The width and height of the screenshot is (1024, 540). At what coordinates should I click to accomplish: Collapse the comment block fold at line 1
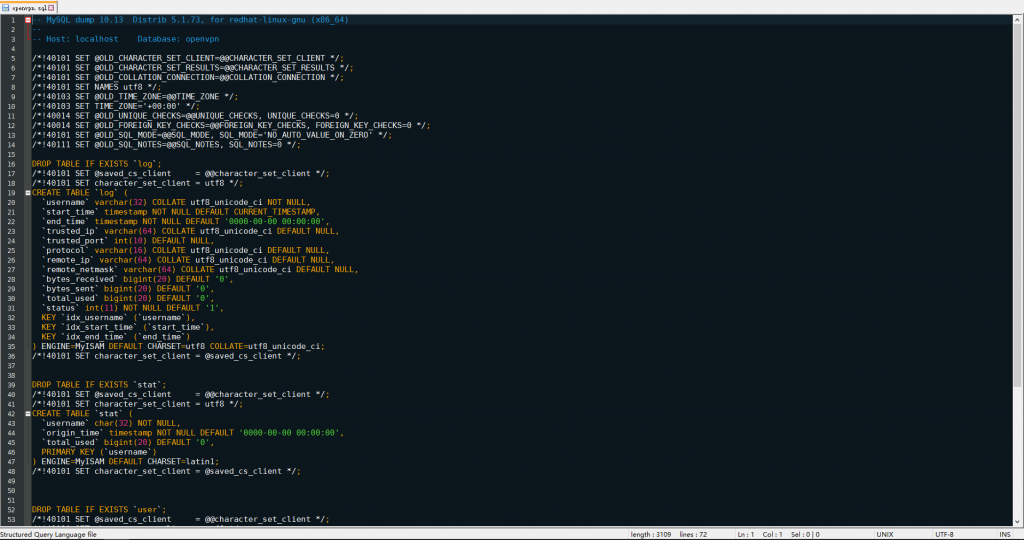28,20
